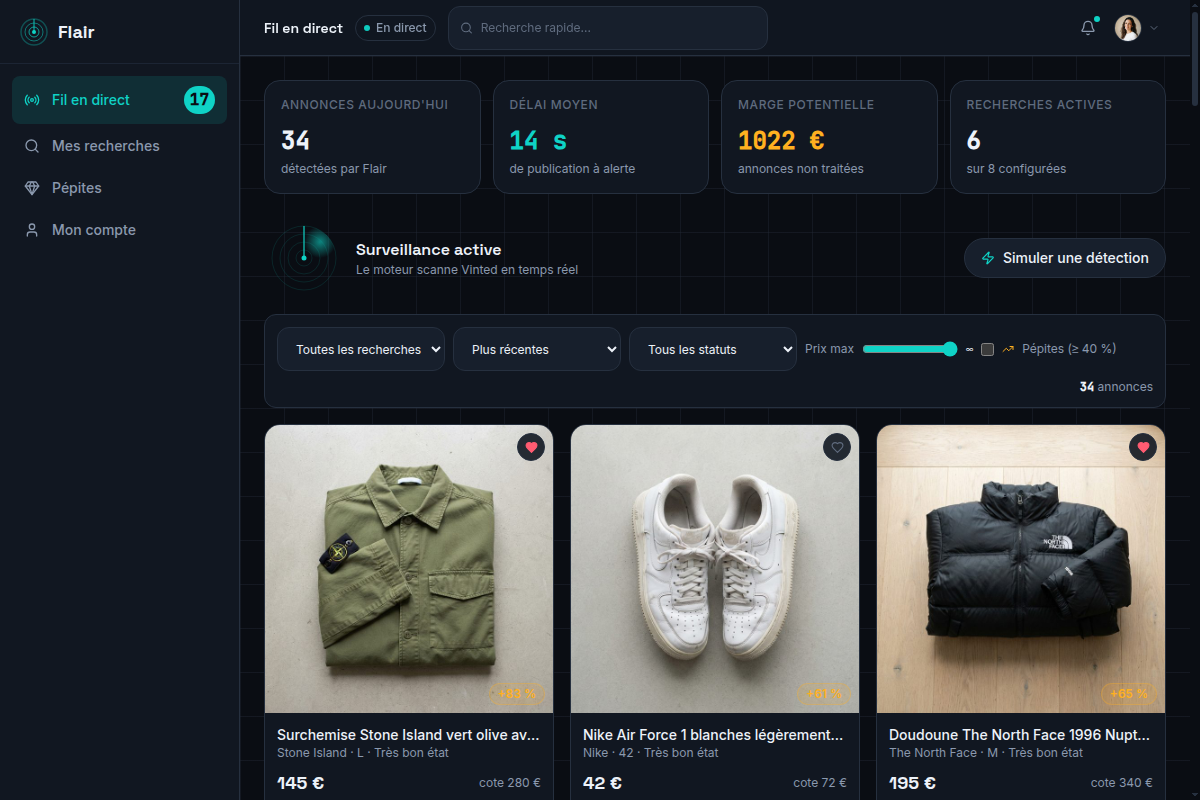Click the user avatar picture
Viewport: 1200px width, 800px height.
(1128, 28)
